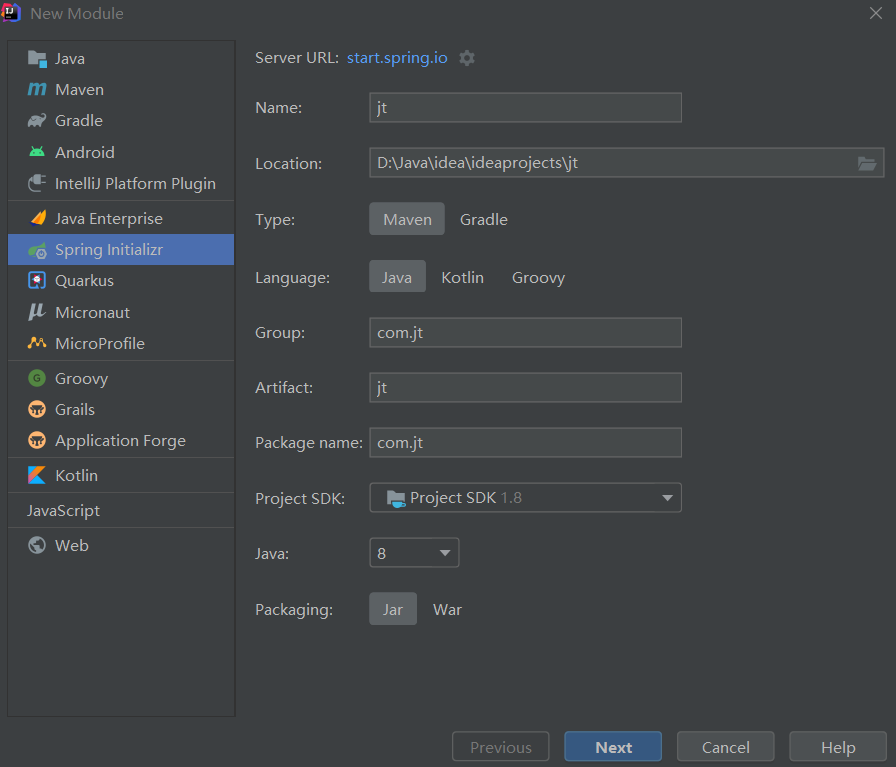Click the Package name field

pyautogui.click(x=525, y=442)
